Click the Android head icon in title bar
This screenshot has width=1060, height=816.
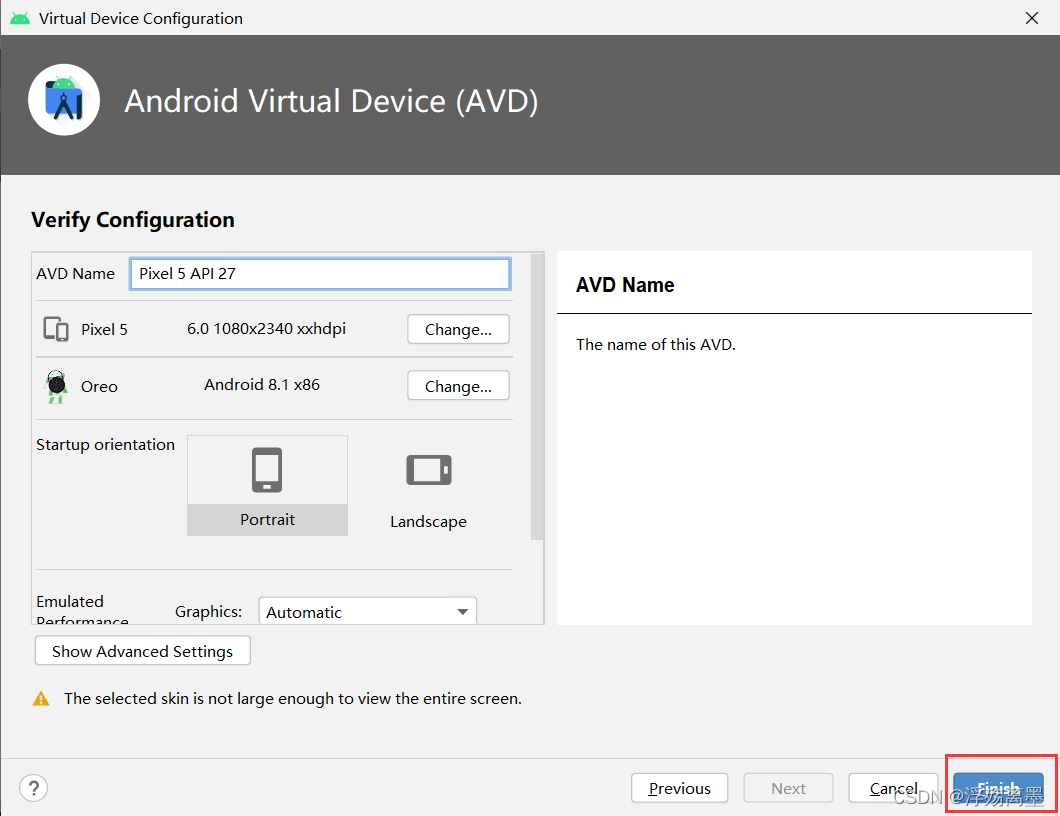[20, 18]
